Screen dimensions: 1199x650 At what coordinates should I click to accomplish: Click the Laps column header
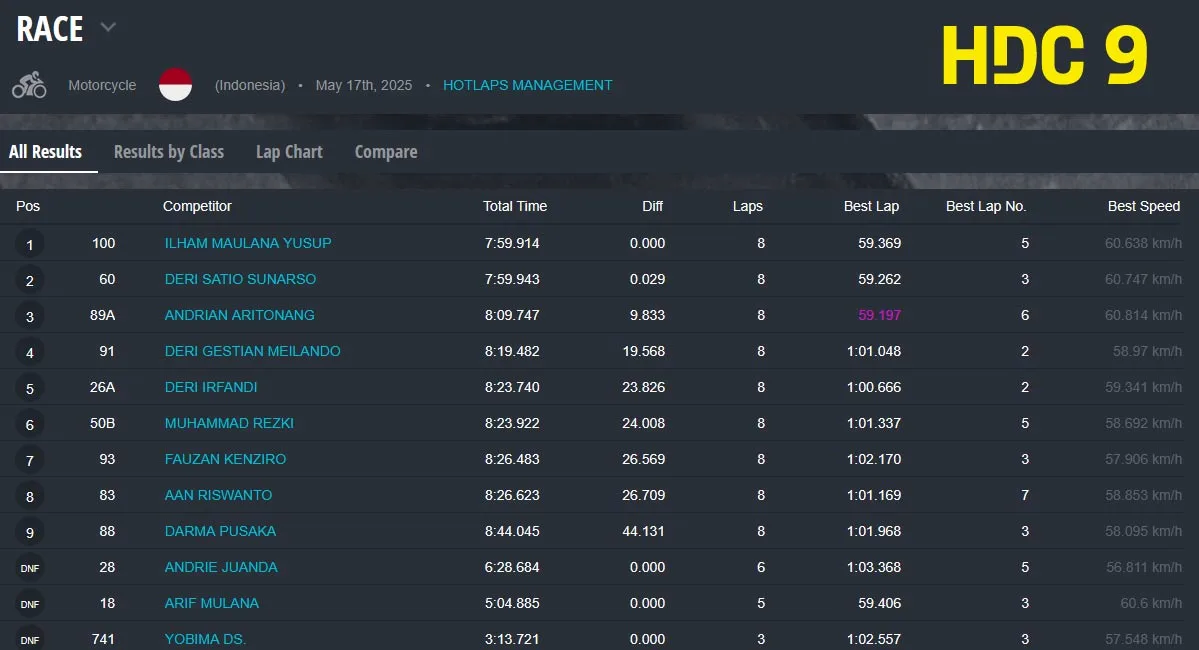pos(747,206)
